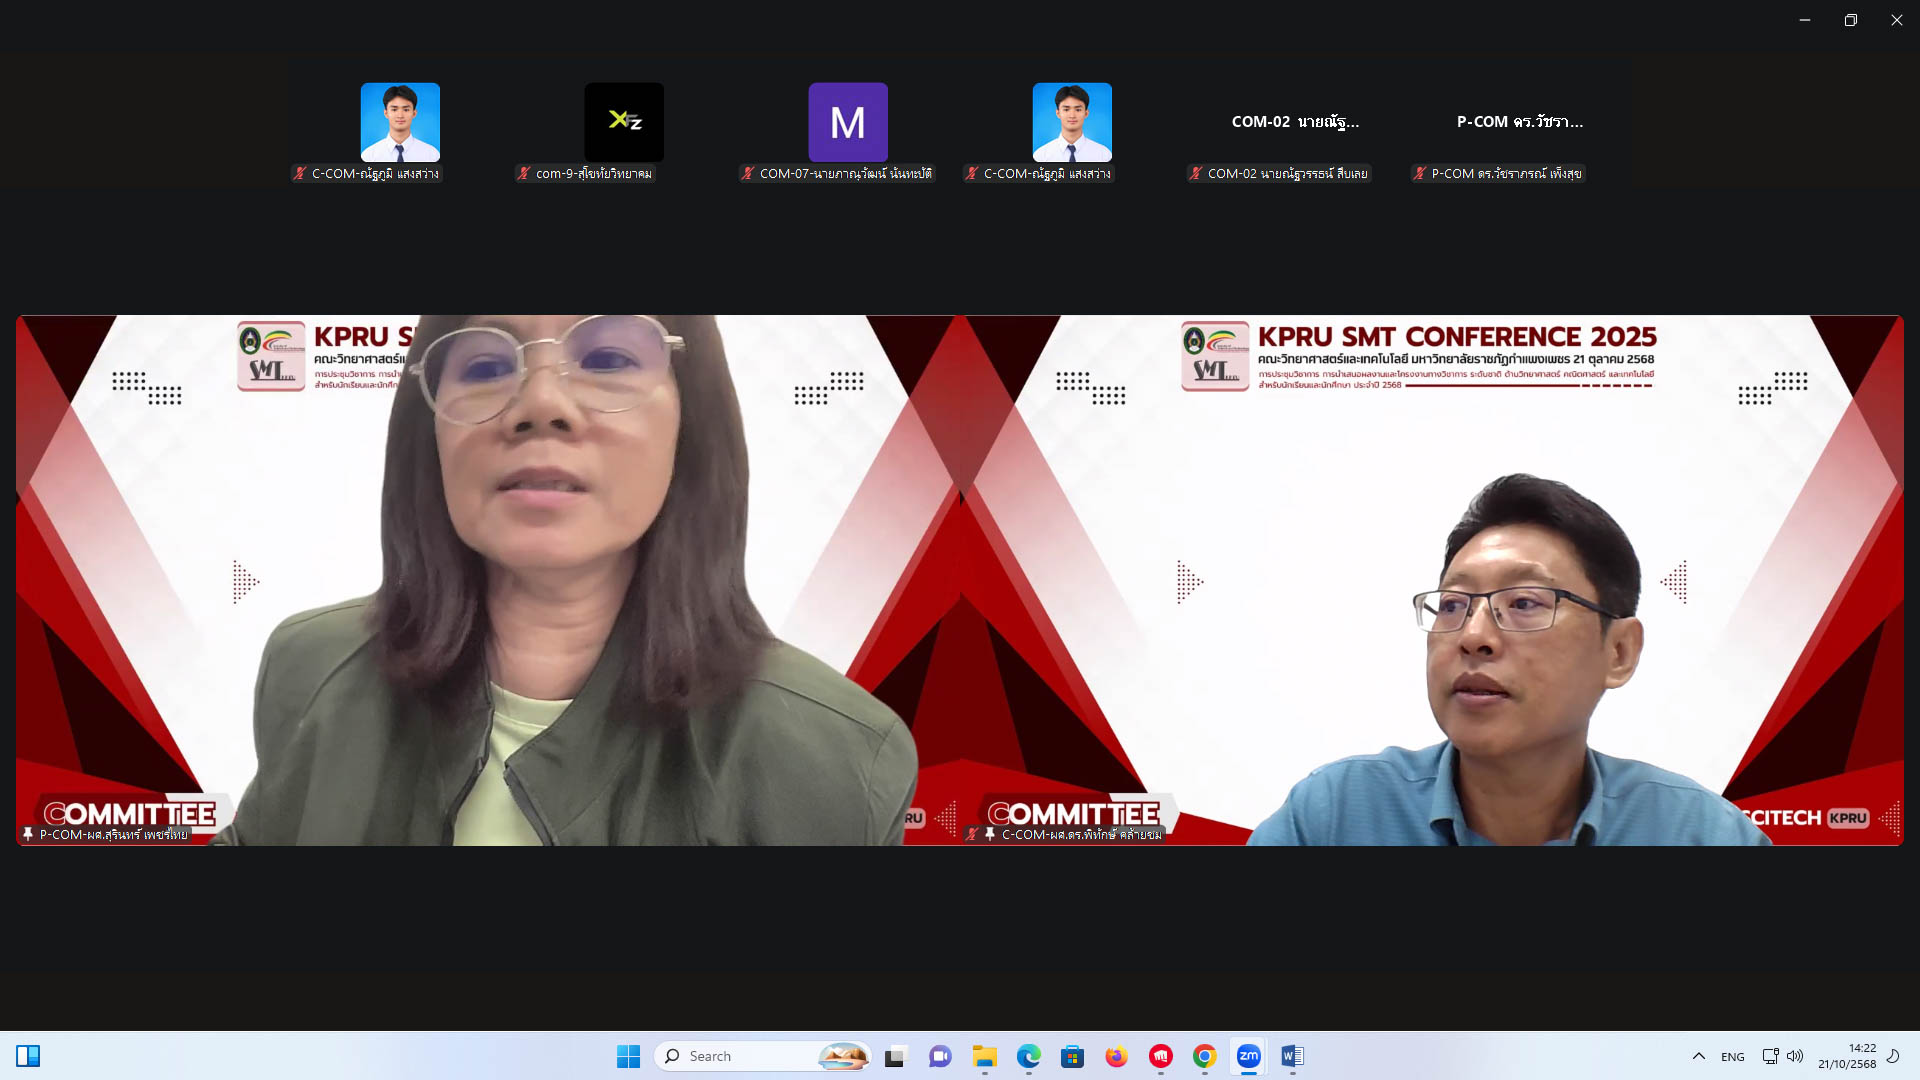Open File Explorer from the taskbar
The height and width of the screenshot is (1080, 1920).
click(x=985, y=1056)
